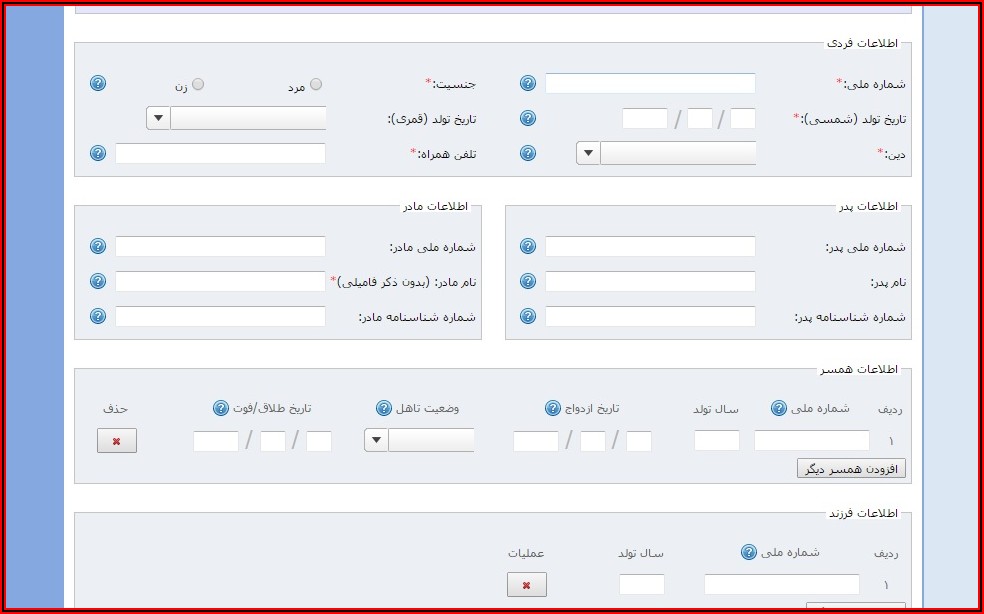This screenshot has width=984, height=614.
Task: Click help icon beside national ID field
Action: (x=528, y=84)
